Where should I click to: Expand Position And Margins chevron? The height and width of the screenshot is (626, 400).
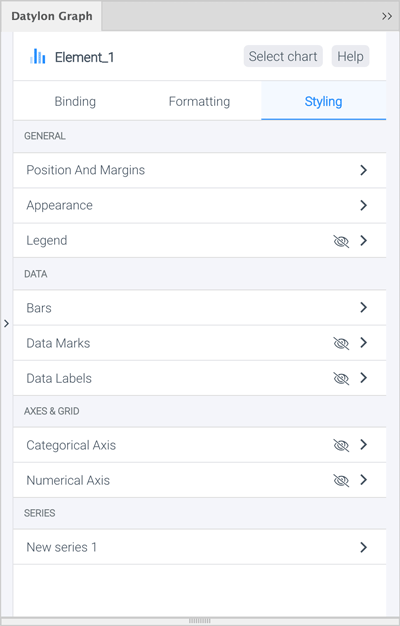(x=363, y=170)
